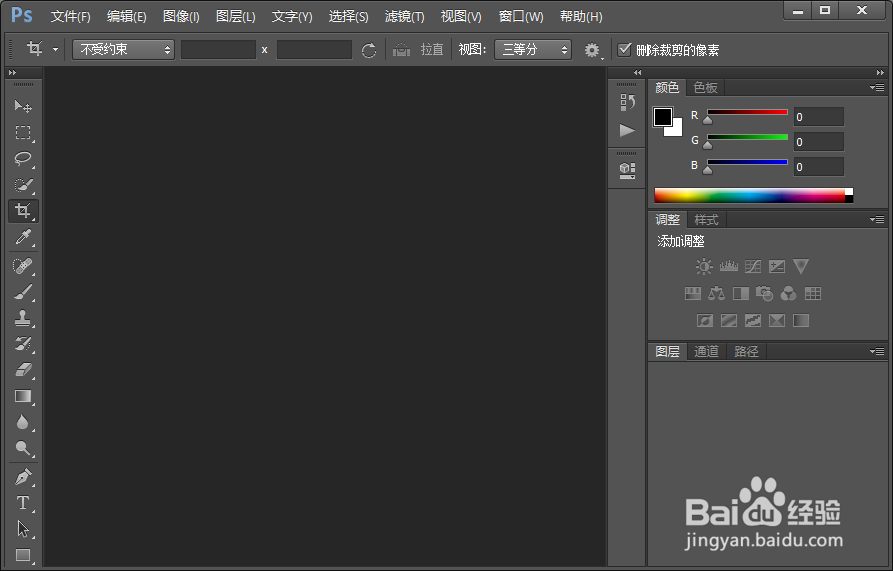Collapse right panels double-arrow

(880, 72)
